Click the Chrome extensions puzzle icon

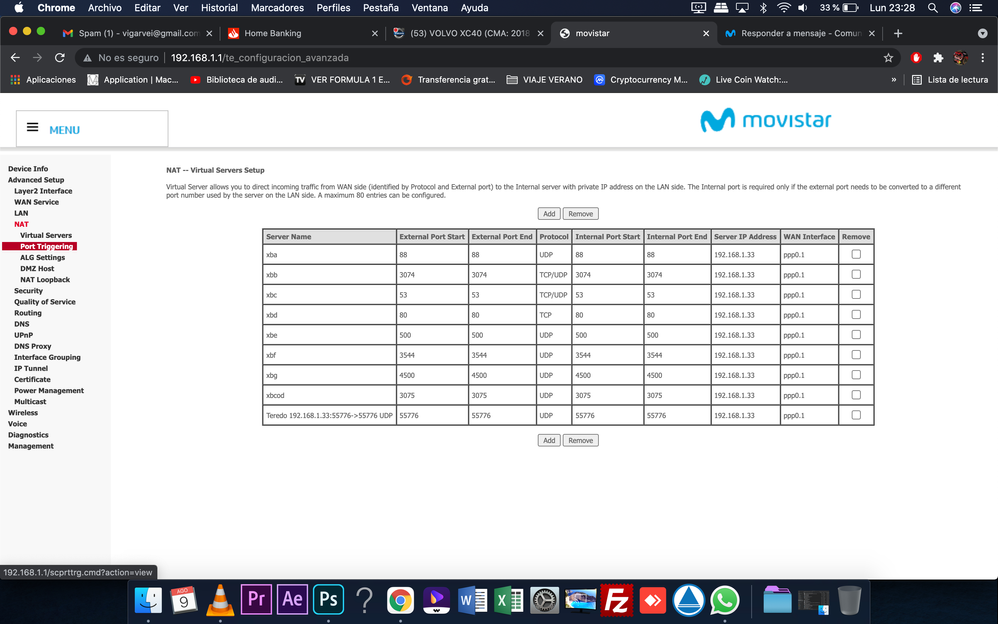click(x=938, y=58)
